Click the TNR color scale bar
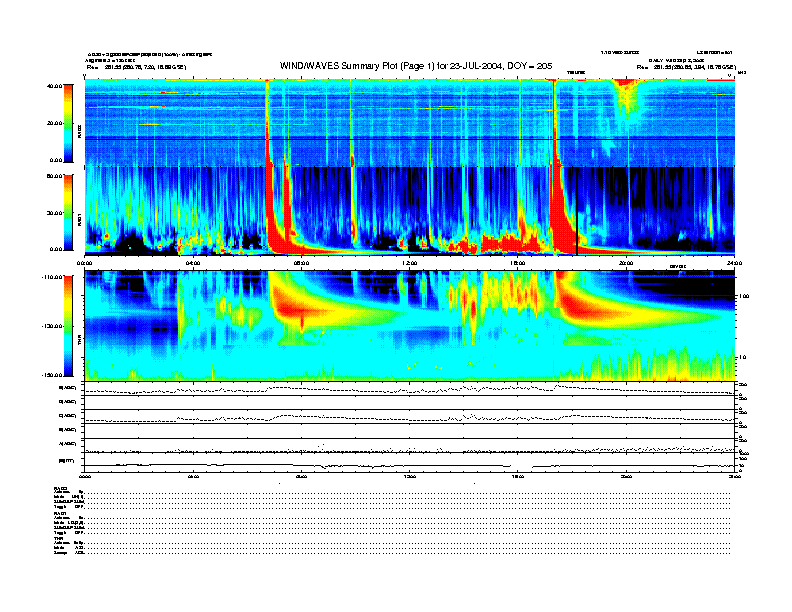This screenshot has width=792, height=612. coord(67,324)
